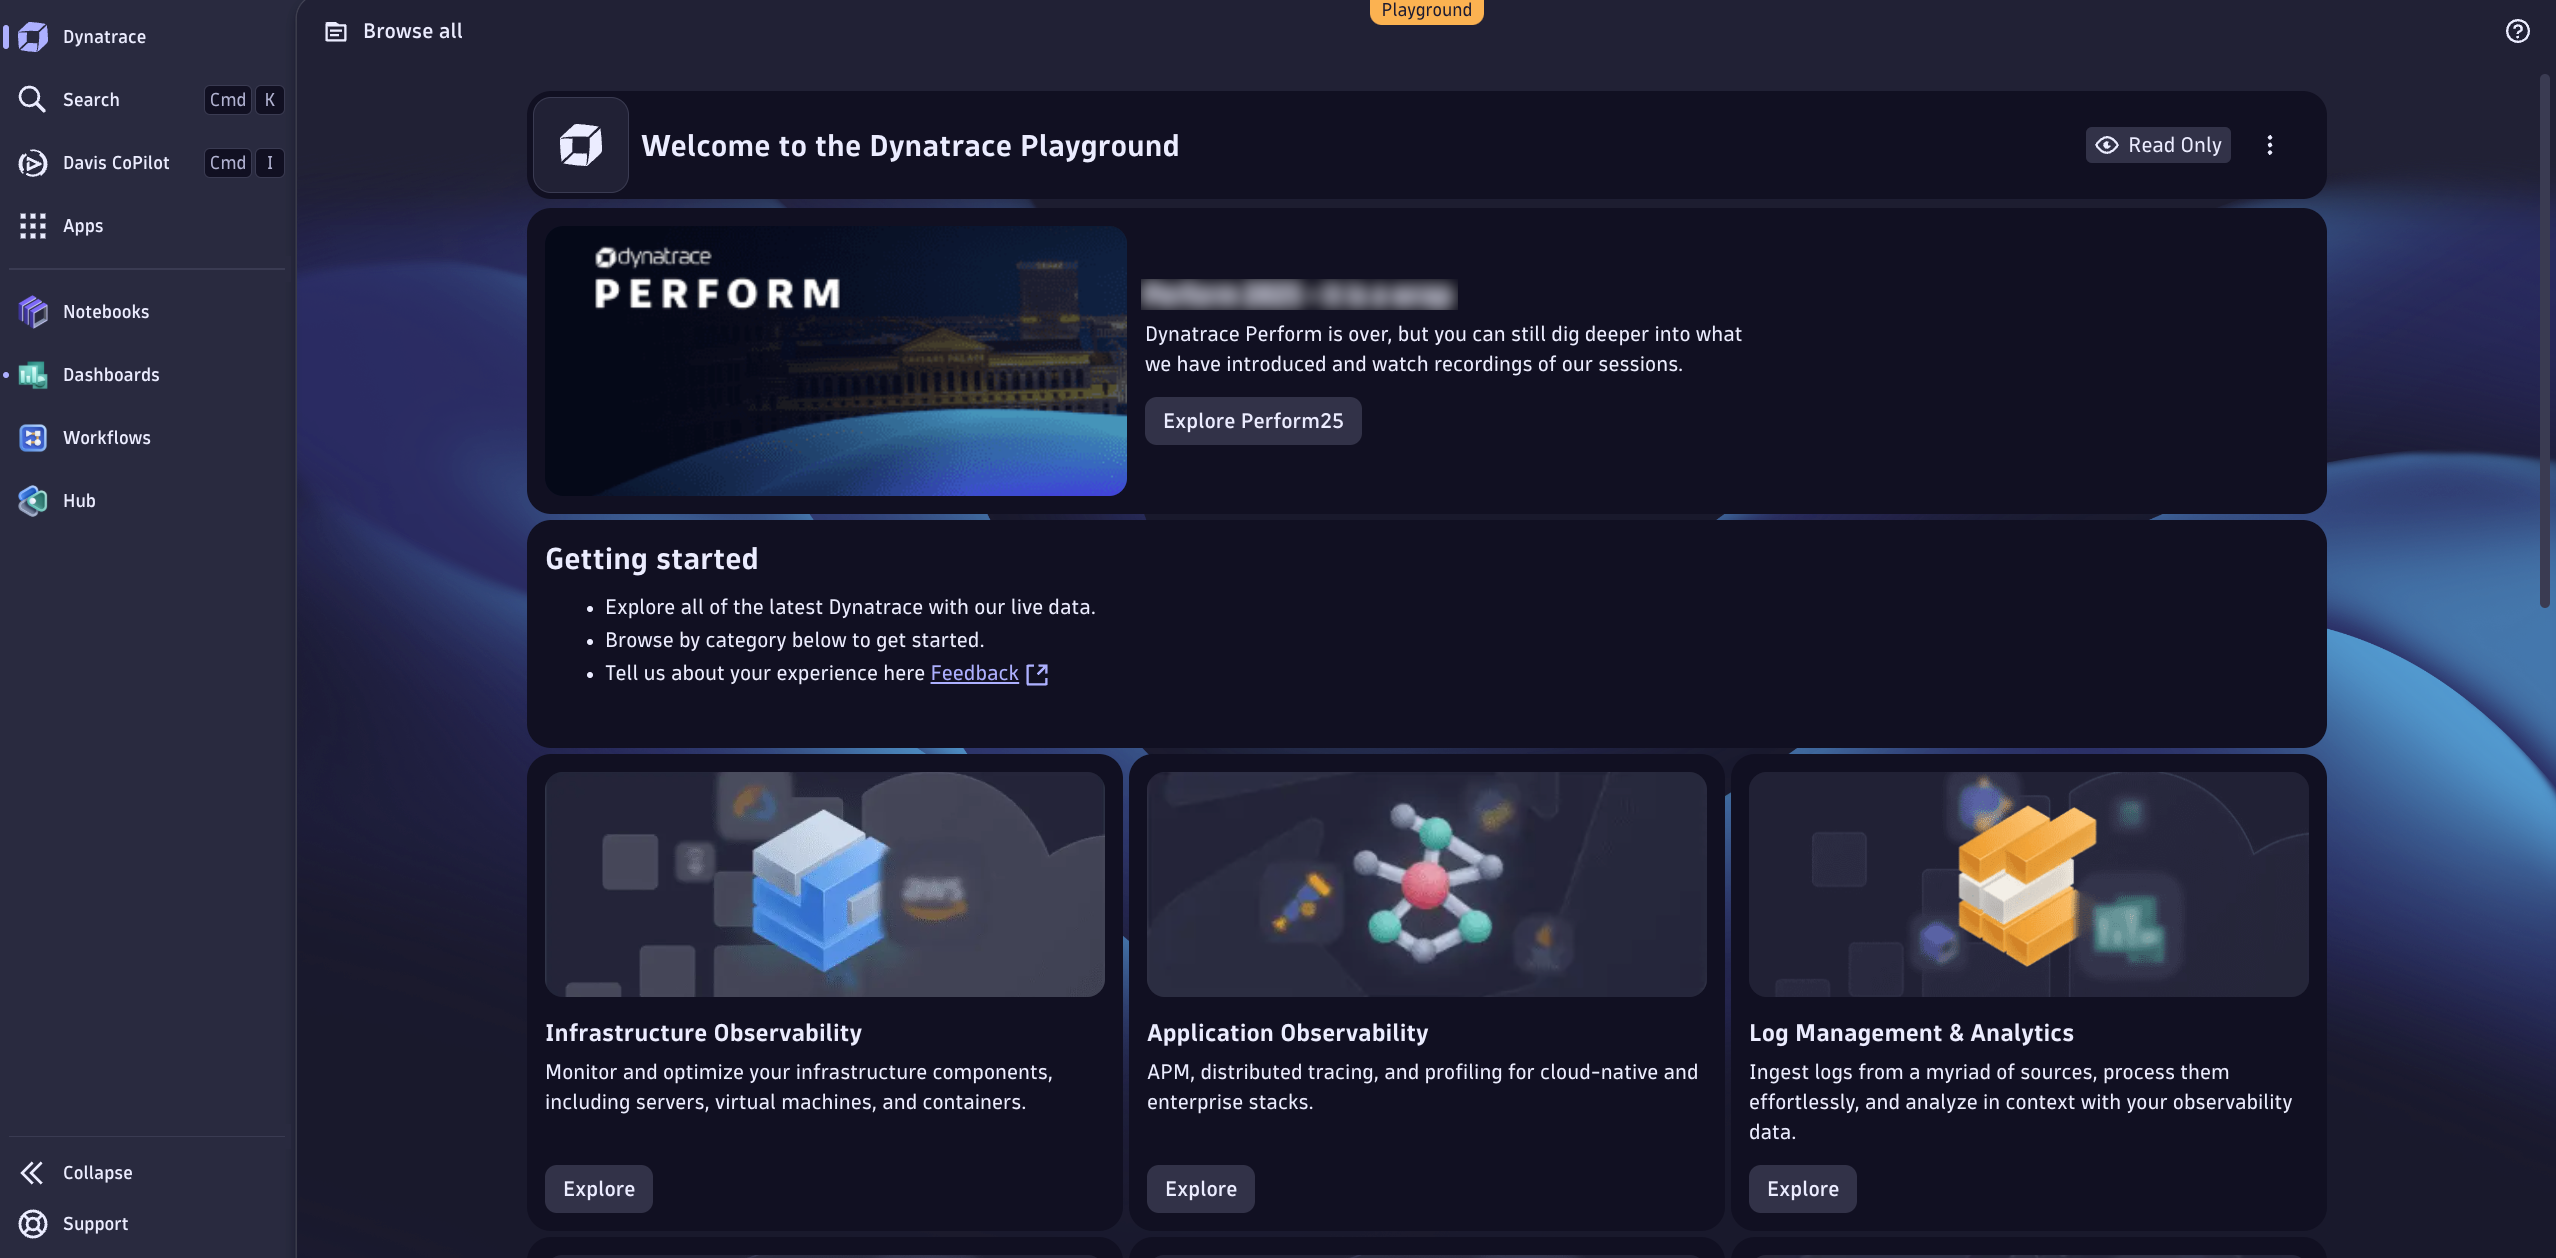Select the Hub menu label
This screenshot has width=2556, height=1258.
click(79, 501)
